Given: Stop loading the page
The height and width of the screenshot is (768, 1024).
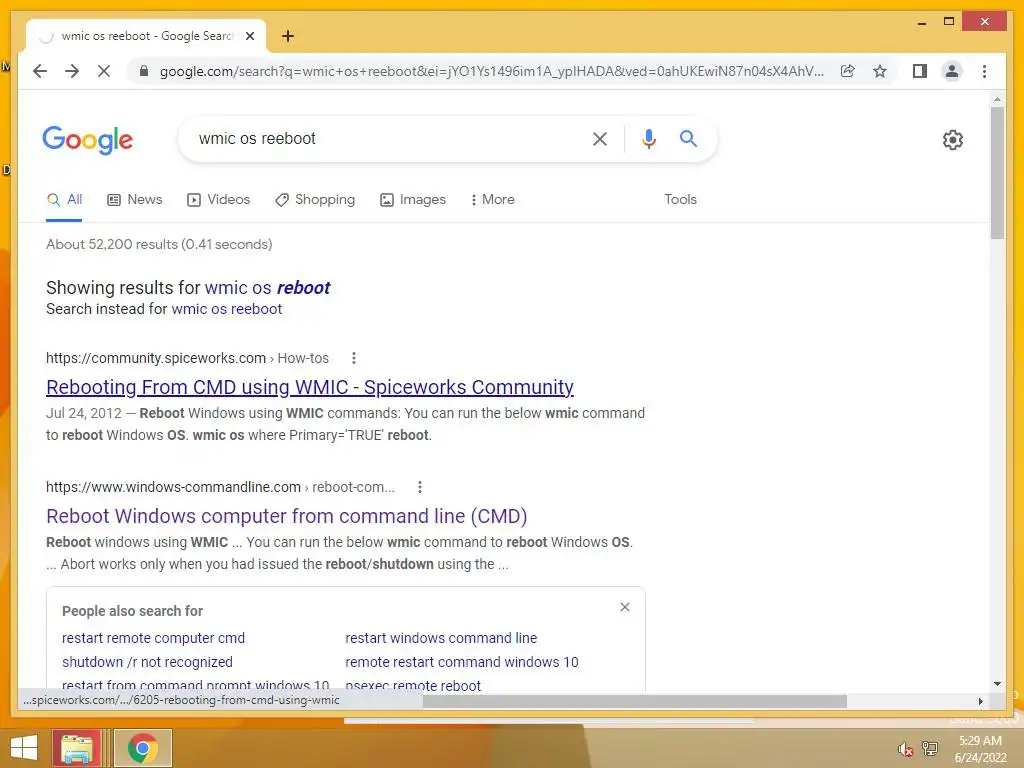Looking at the screenshot, I should coord(104,71).
